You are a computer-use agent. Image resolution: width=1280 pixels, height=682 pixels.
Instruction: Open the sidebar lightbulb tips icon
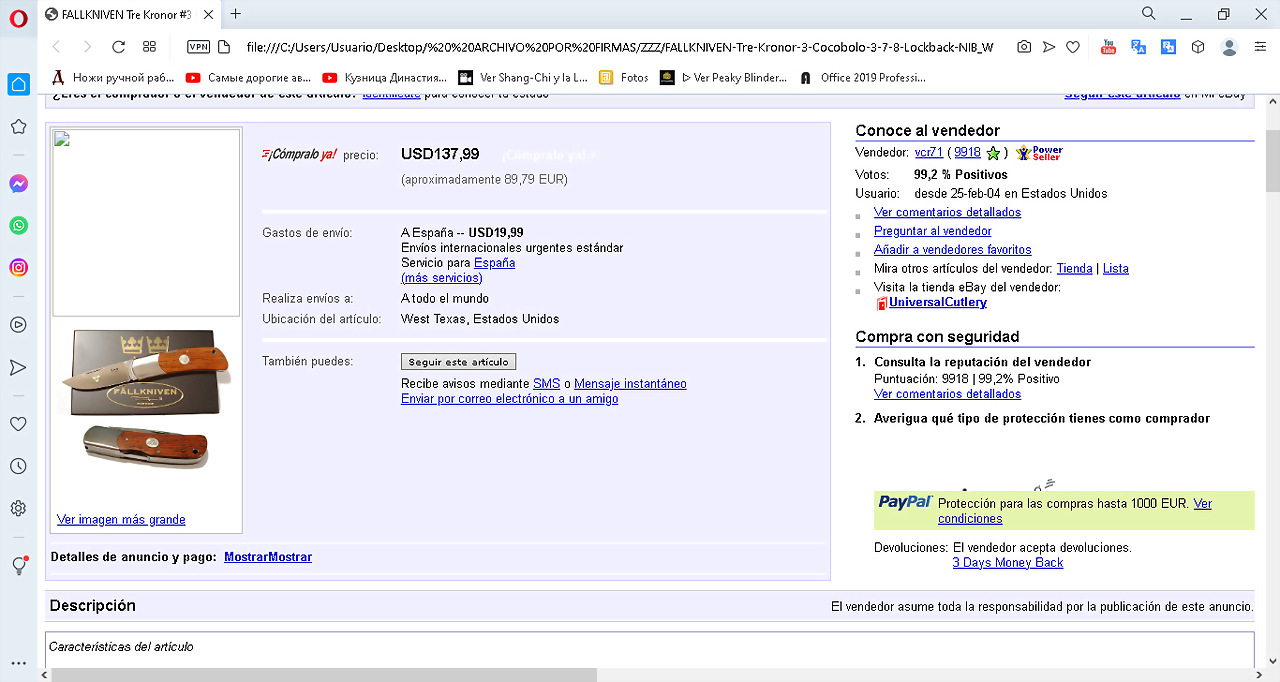click(x=18, y=565)
